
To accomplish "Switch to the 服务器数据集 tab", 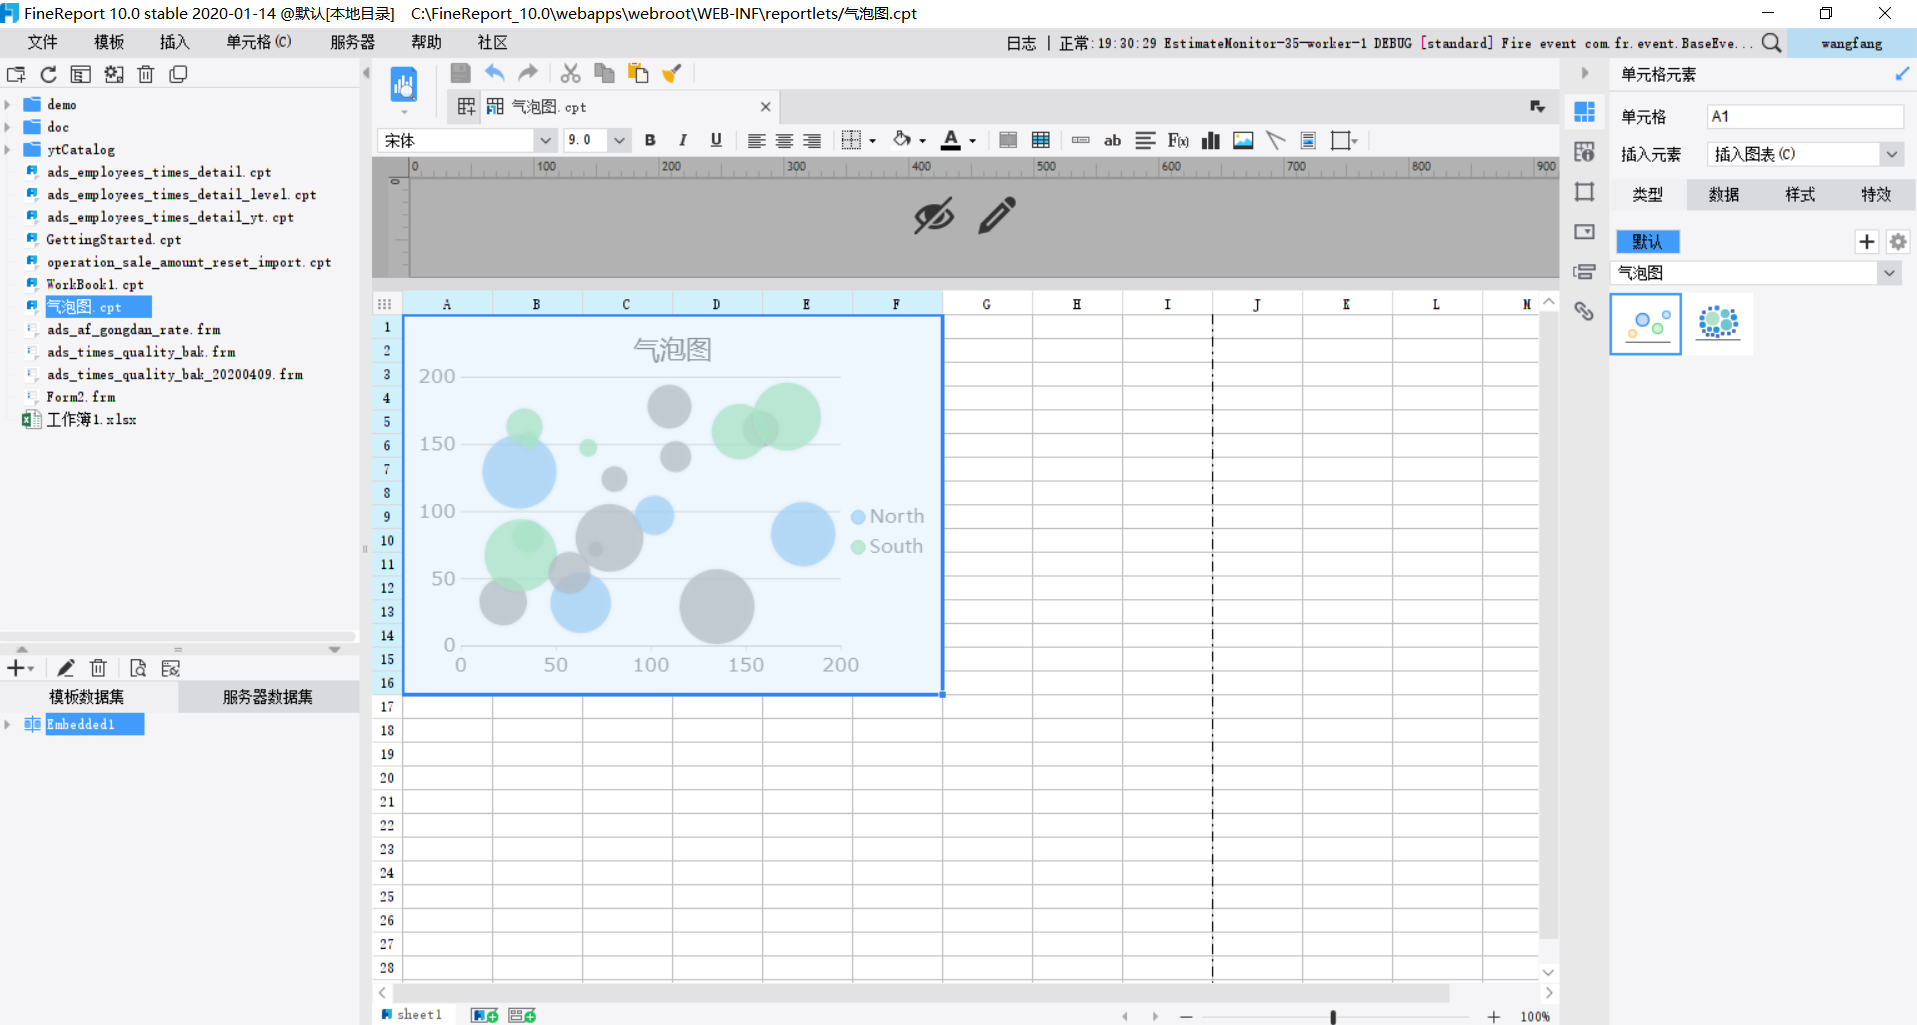I will click(x=268, y=697).
